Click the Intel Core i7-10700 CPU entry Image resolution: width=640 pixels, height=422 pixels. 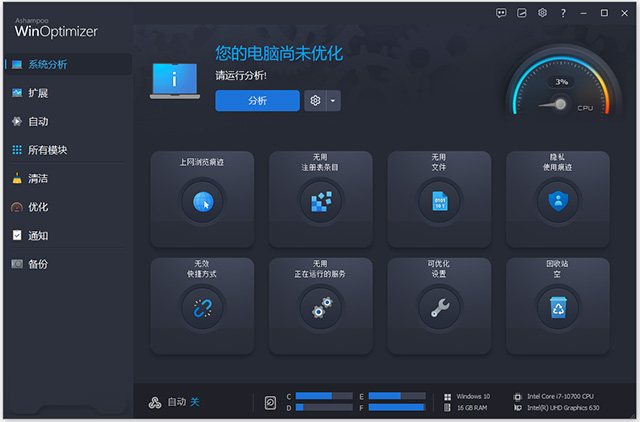[554, 396]
